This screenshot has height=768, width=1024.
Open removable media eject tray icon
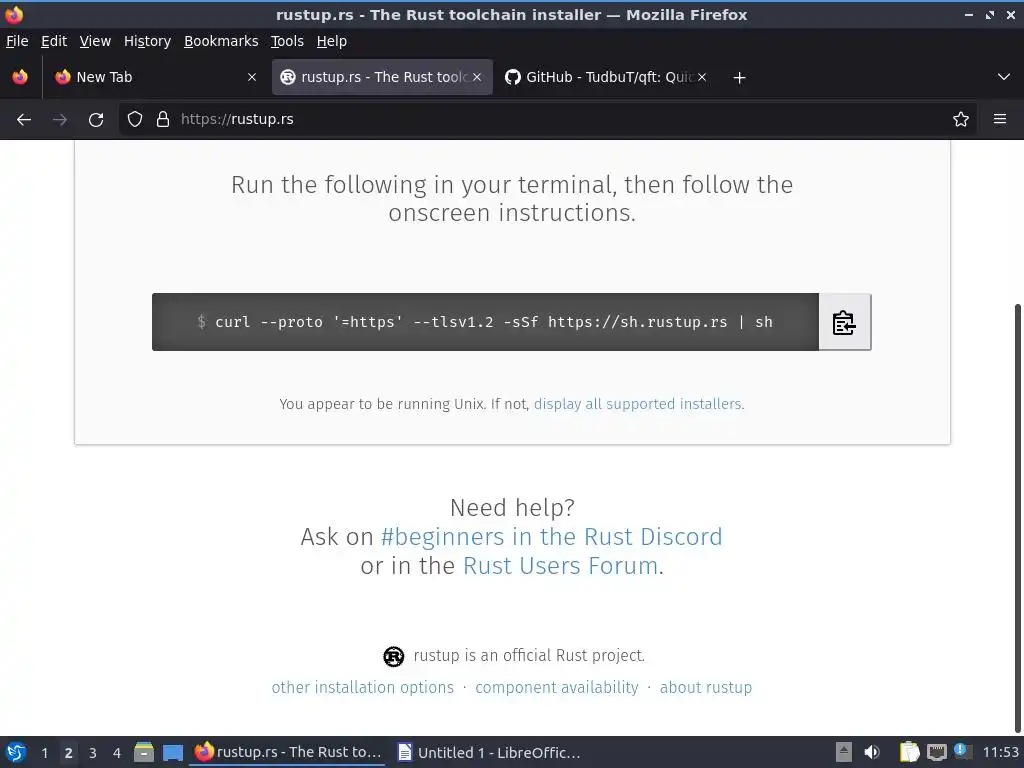(x=844, y=752)
